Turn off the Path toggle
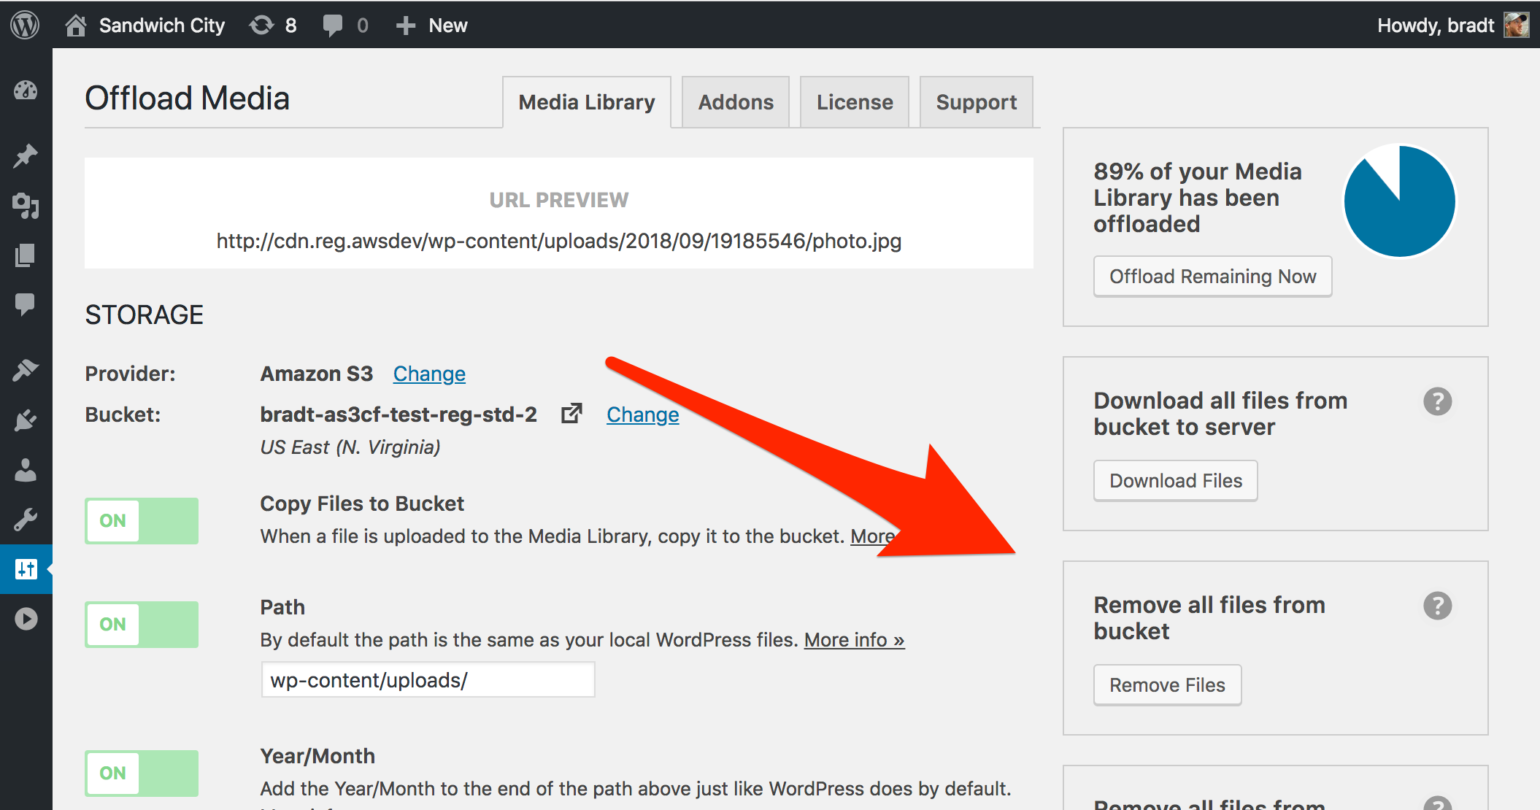 pyautogui.click(x=142, y=624)
